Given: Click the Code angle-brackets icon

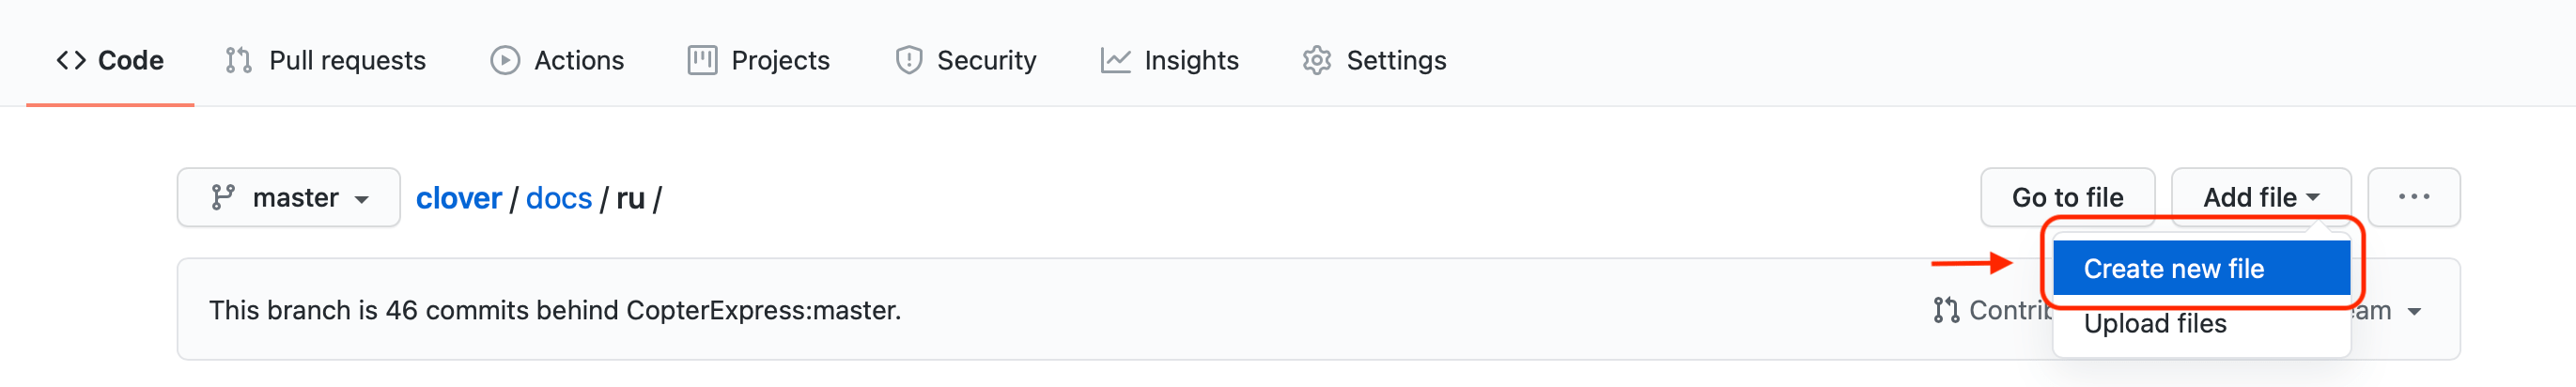Looking at the screenshot, I should [x=71, y=61].
